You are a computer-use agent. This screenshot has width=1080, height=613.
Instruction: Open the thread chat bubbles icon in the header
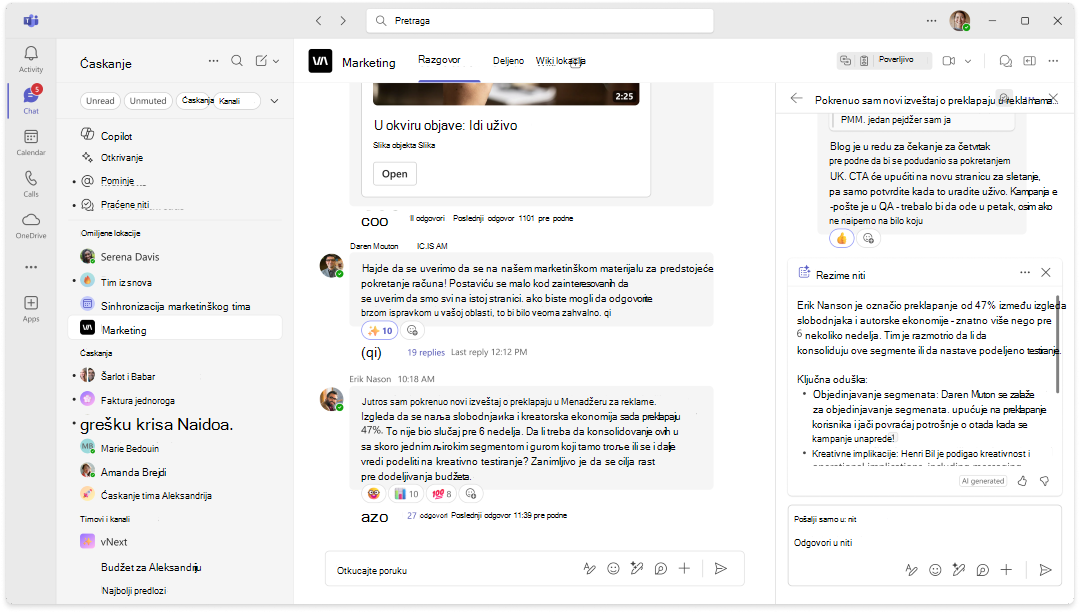1006,61
